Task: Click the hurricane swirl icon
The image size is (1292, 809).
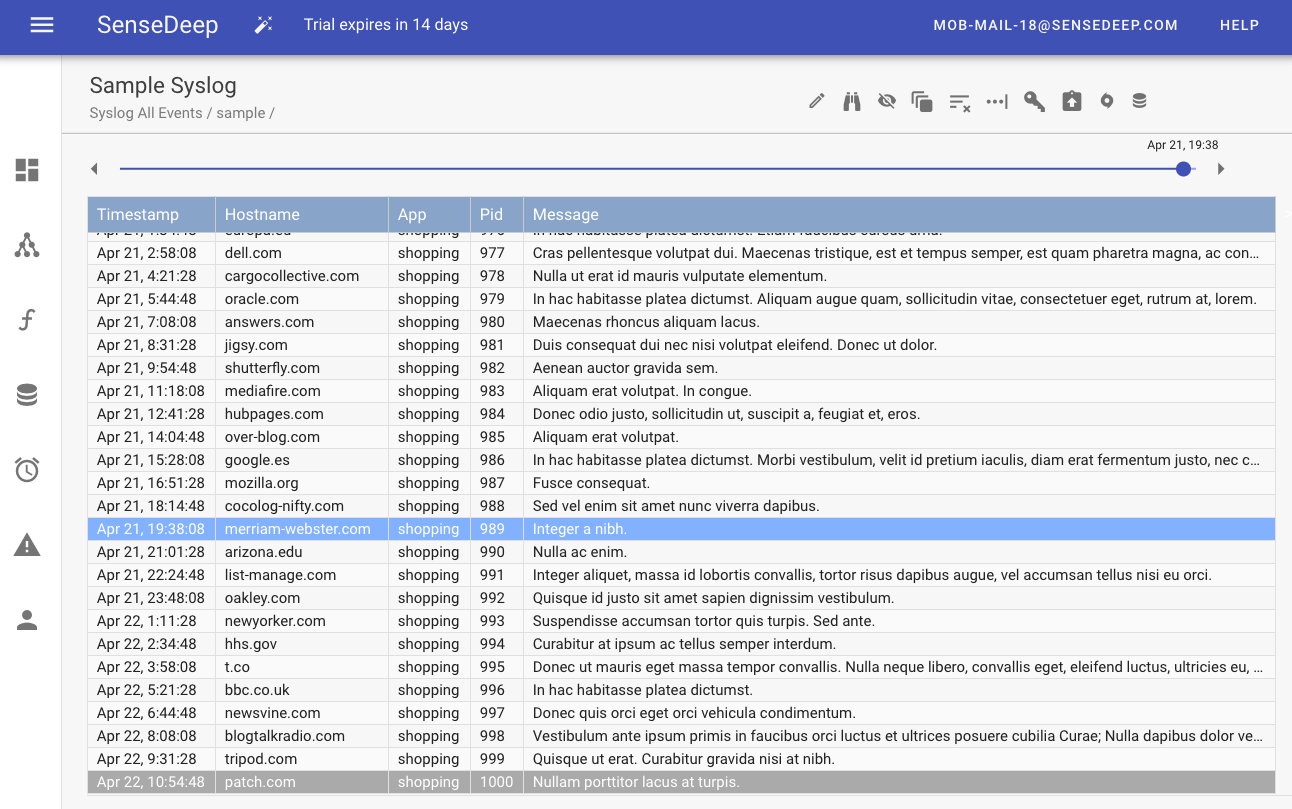Action: (x=1107, y=101)
